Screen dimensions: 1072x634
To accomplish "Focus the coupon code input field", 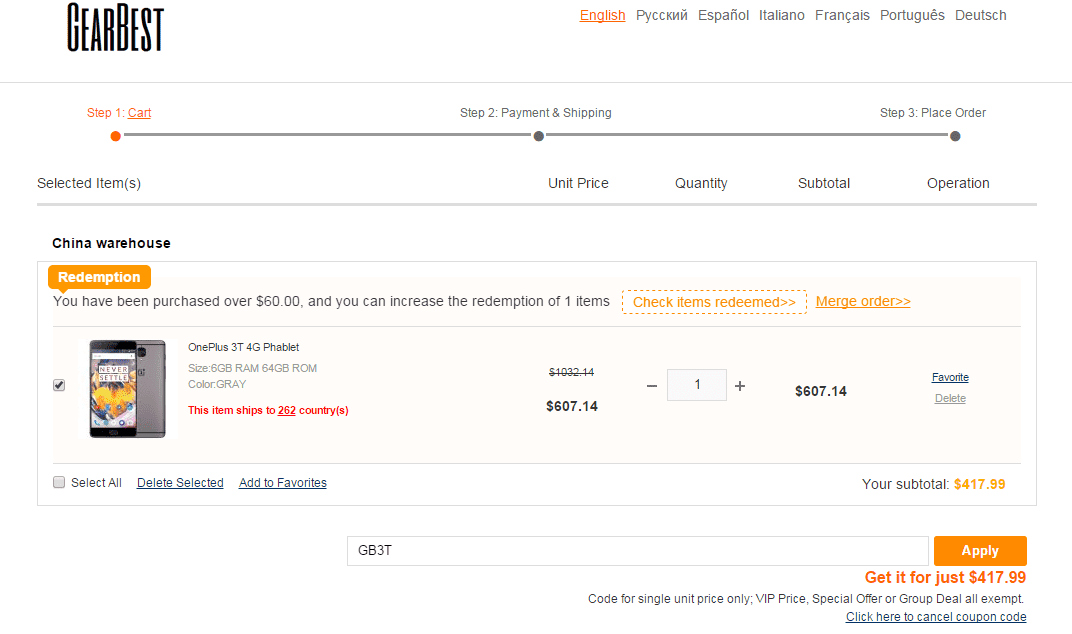I will pyautogui.click(x=637, y=551).
